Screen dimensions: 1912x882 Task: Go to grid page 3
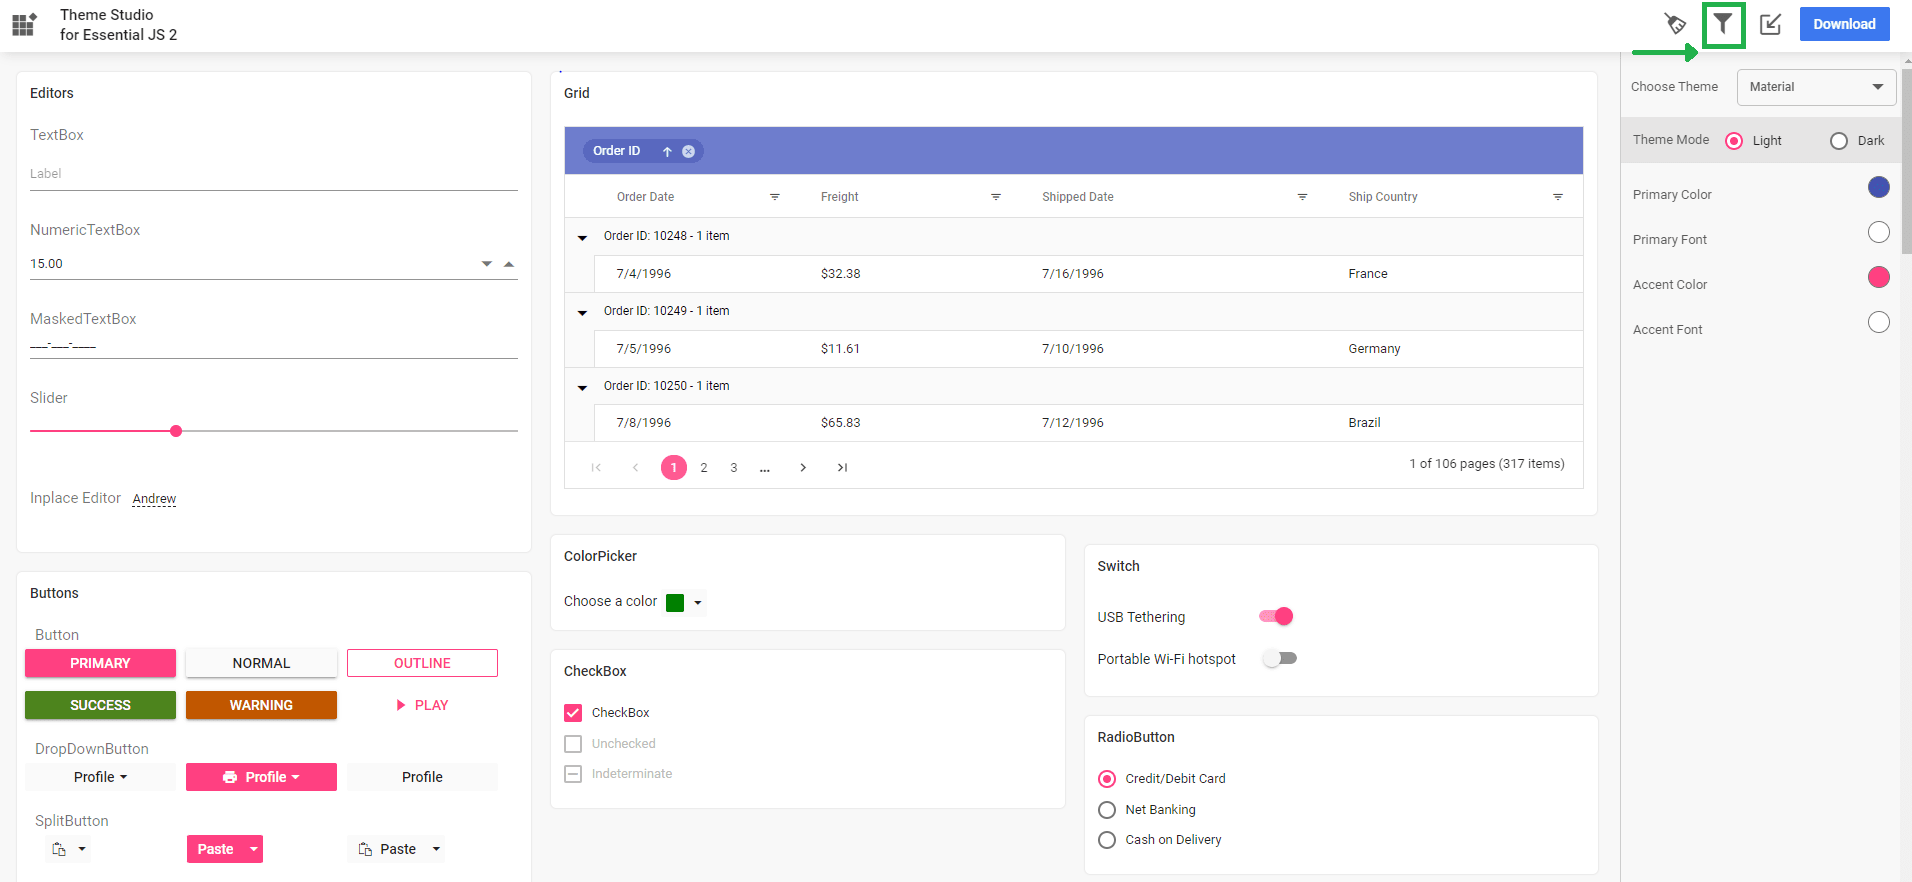(x=734, y=467)
